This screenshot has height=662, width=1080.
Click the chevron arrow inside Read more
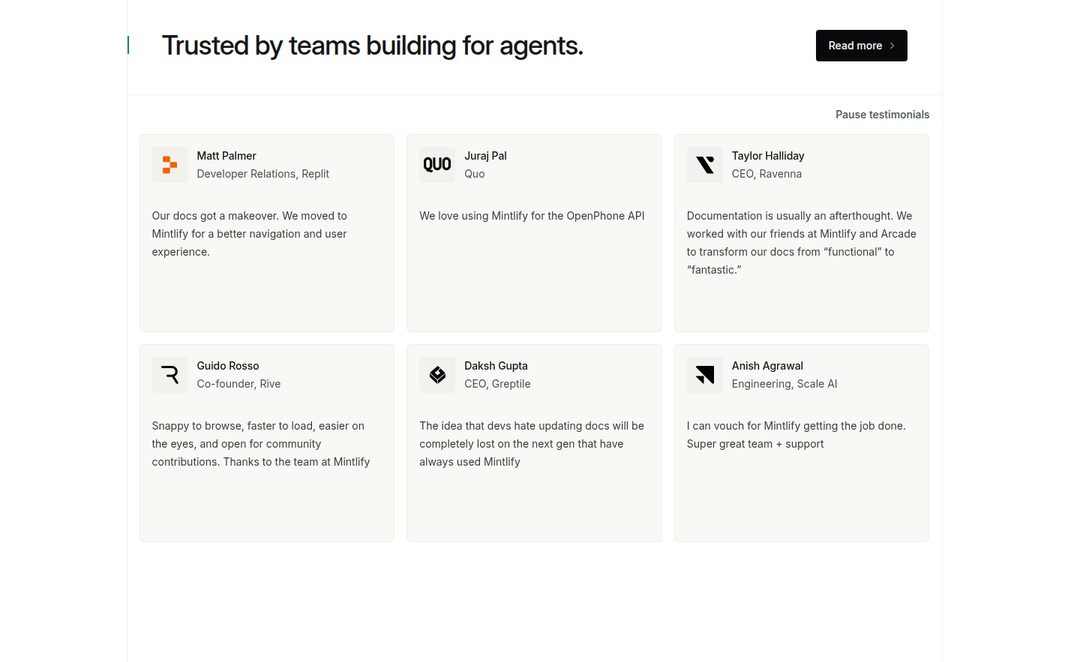[x=892, y=45]
